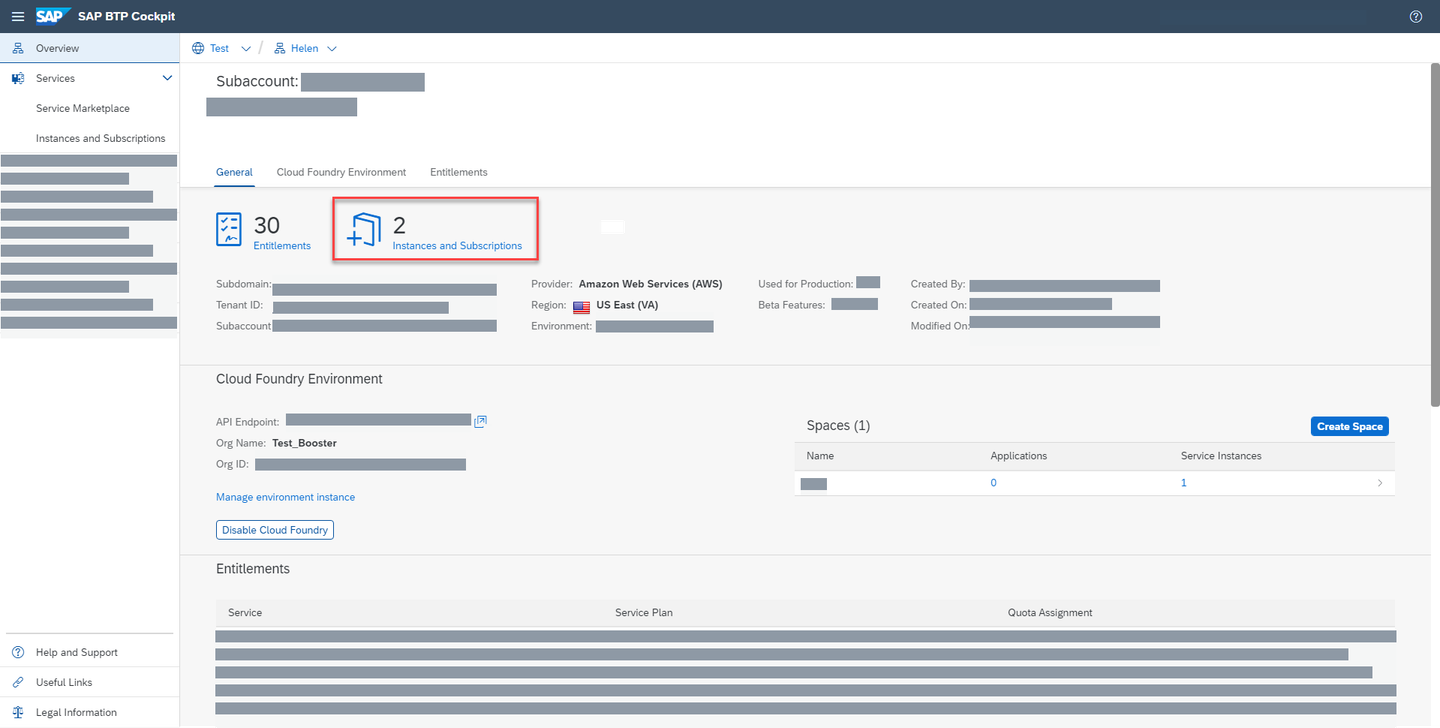Click the 30 entitlements count number
Viewport: 1440px width, 728px height.
[267, 225]
